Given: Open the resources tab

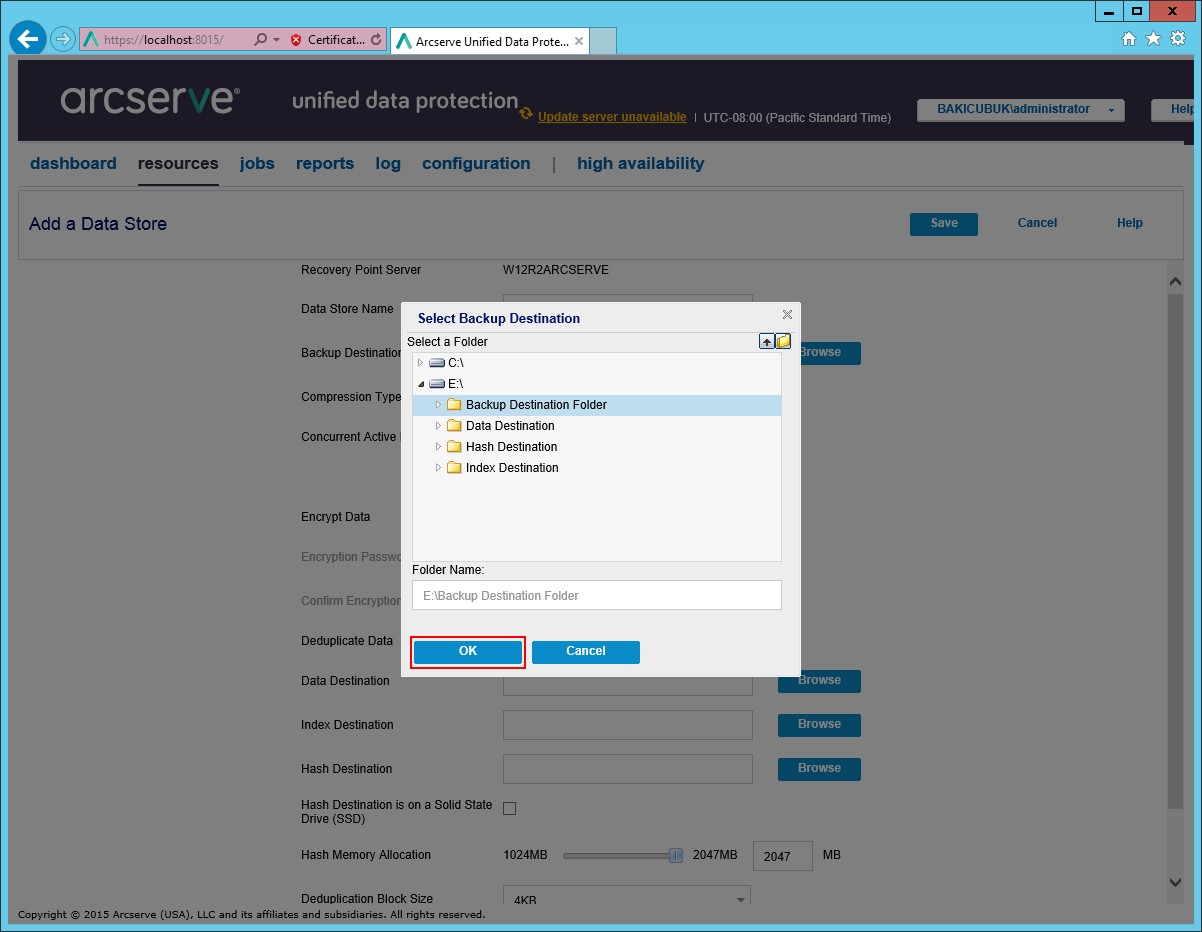Looking at the screenshot, I should 178,164.
